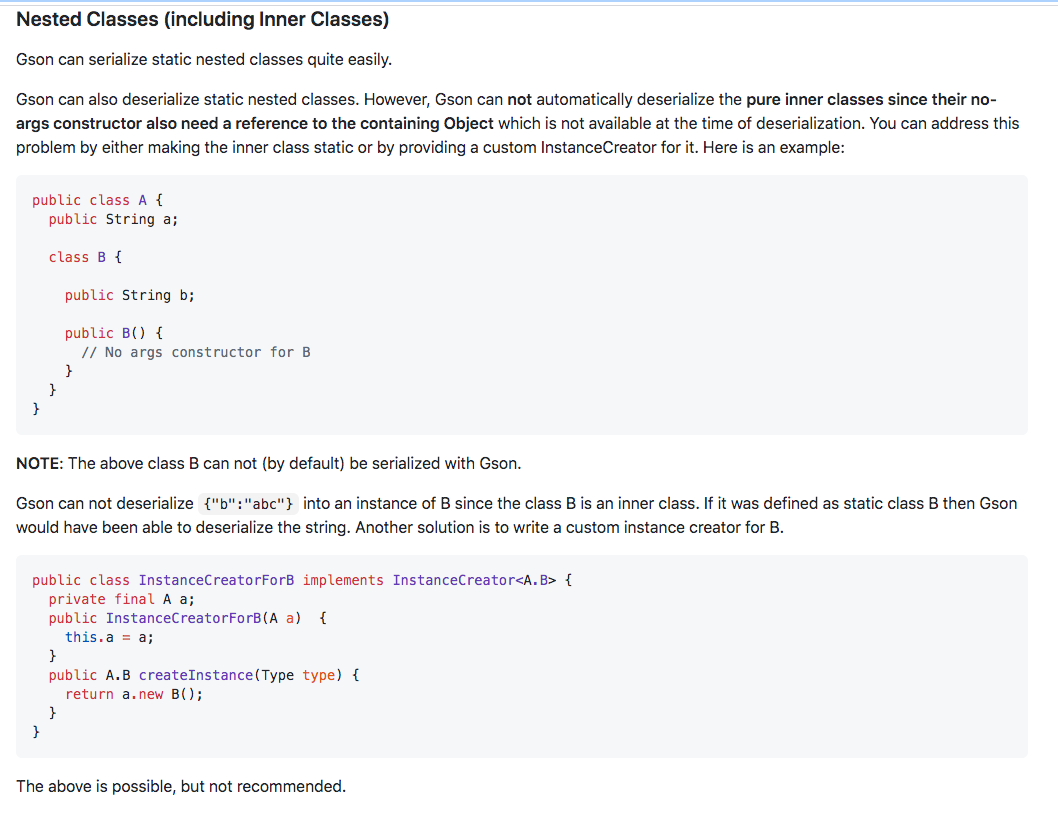This screenshot has height=815, width=1058.
Task: Click the sentence "The above is possible, but not recommended."
Action: (181, 786)
